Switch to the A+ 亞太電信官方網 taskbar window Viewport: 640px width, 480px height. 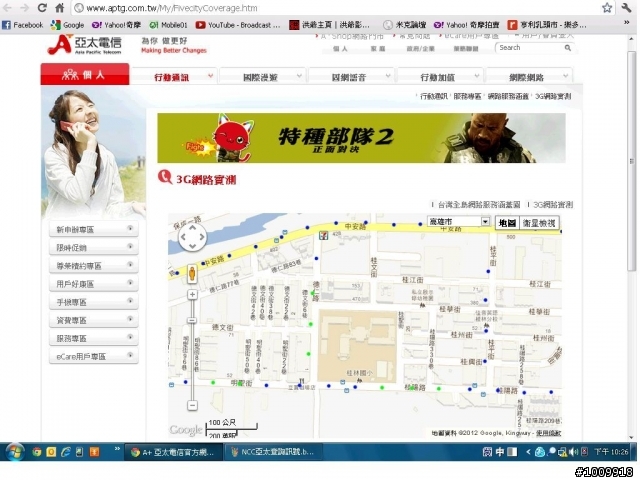click(x=173, y=452)
